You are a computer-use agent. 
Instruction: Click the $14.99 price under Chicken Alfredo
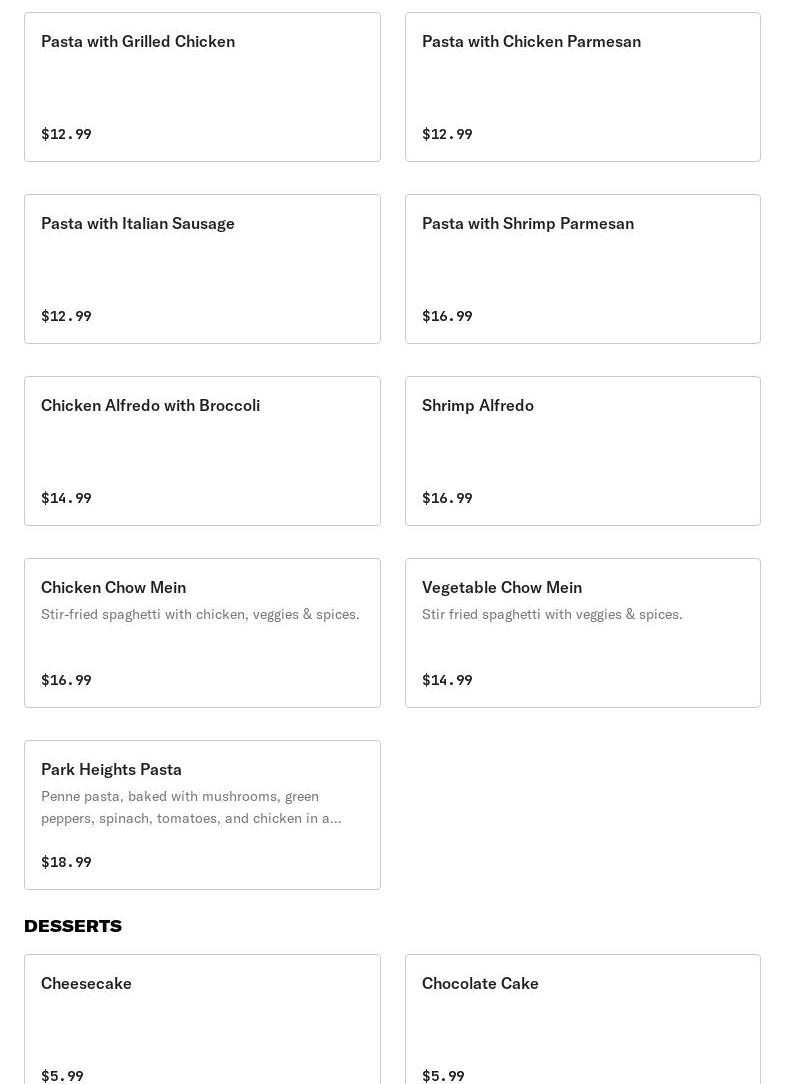click(x=66, y=498)
